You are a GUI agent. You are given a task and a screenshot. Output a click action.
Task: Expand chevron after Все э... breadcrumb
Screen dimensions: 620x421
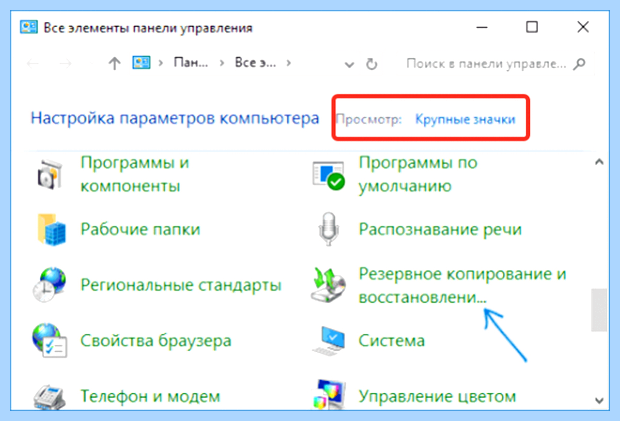(289, 63)
